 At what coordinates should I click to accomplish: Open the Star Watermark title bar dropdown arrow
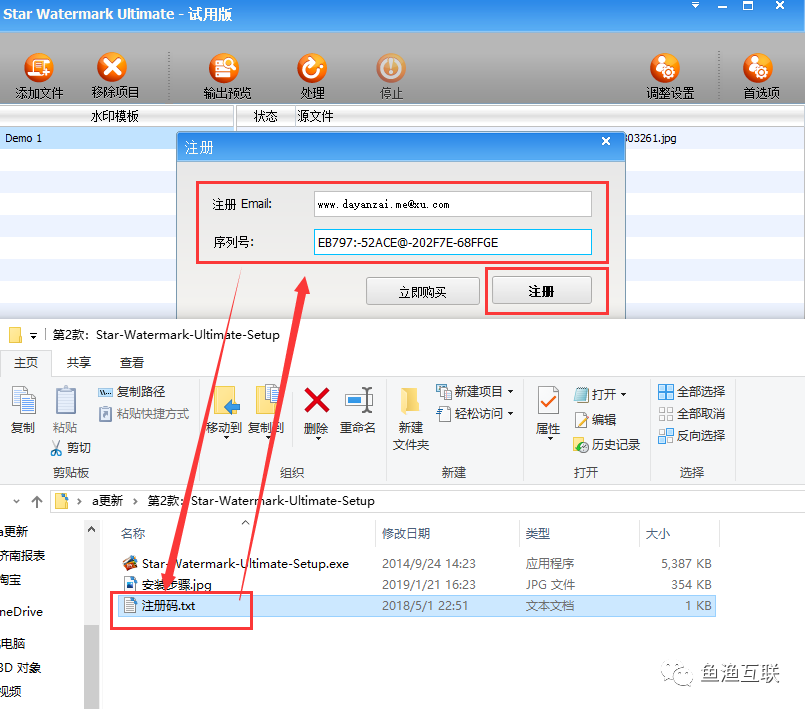[695, 6]
